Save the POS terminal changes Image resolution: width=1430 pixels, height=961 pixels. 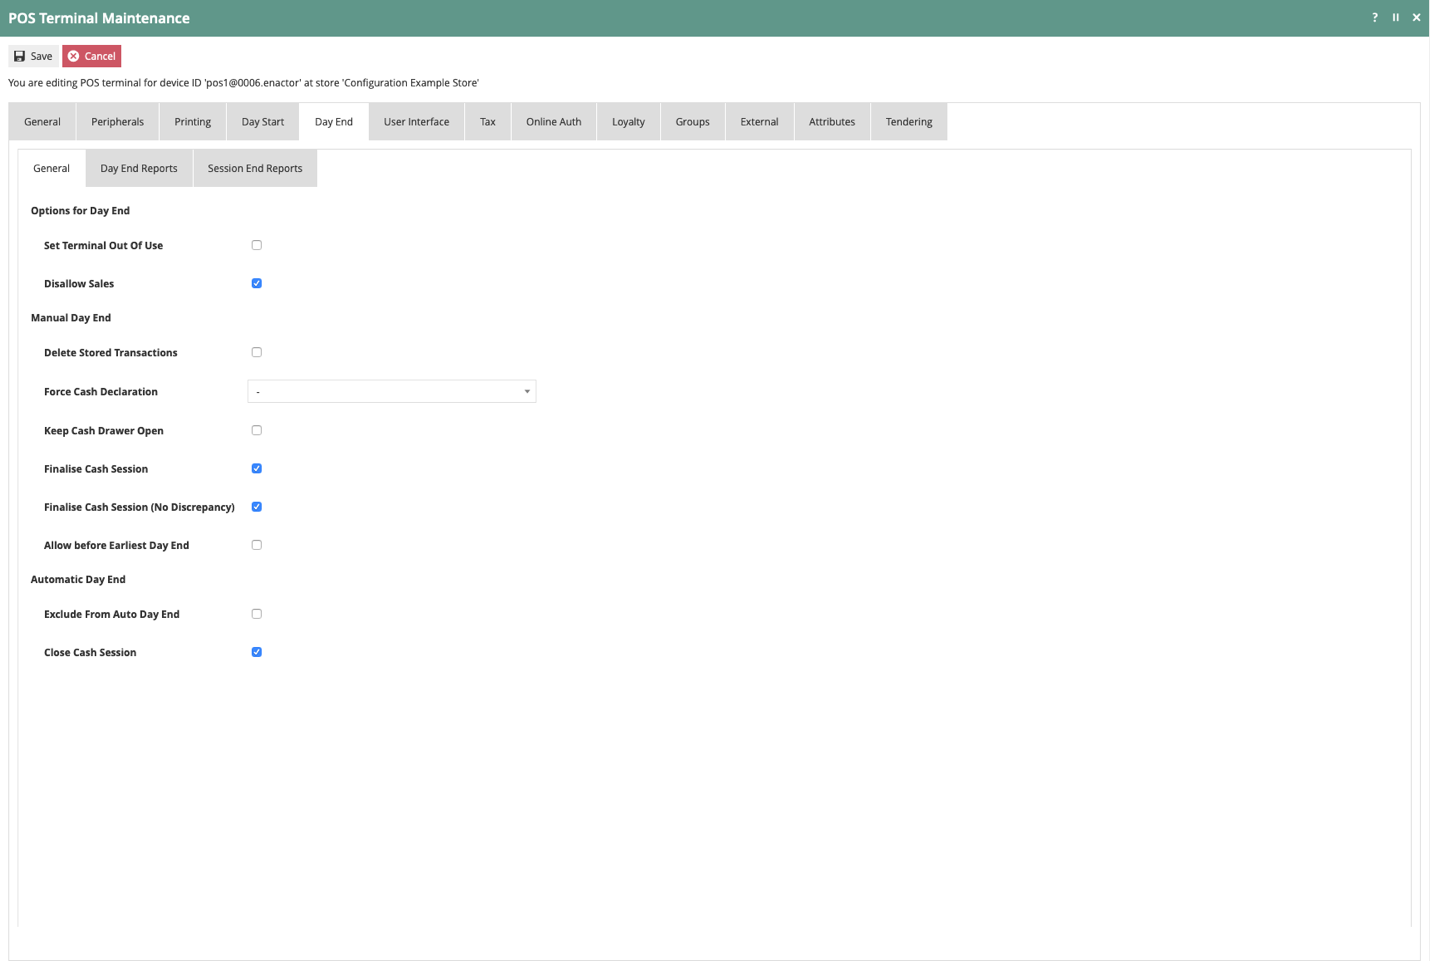33,56
